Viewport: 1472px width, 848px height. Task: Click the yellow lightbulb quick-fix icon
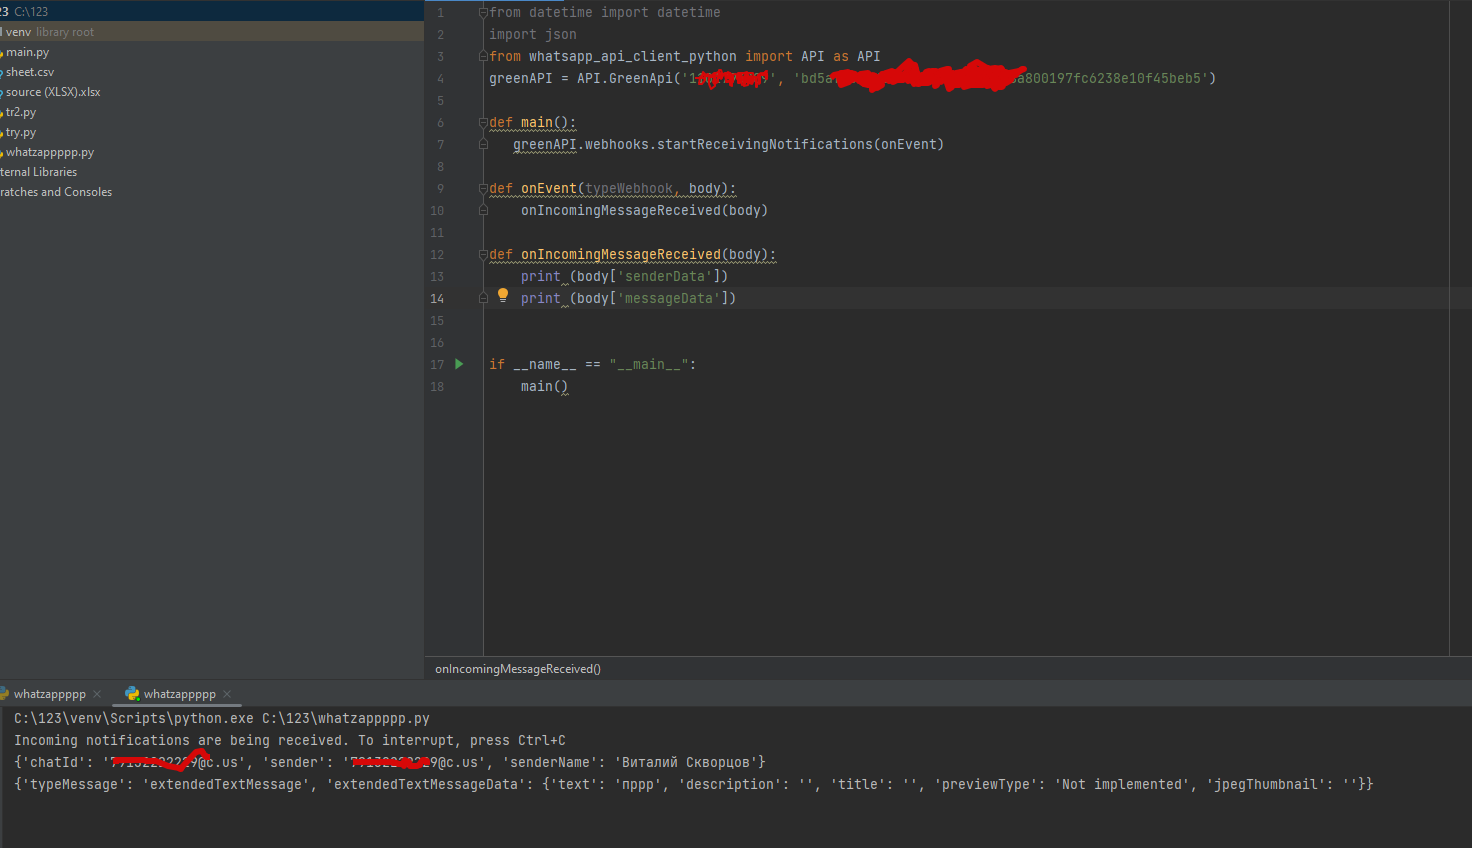click(x=503, y=295)
